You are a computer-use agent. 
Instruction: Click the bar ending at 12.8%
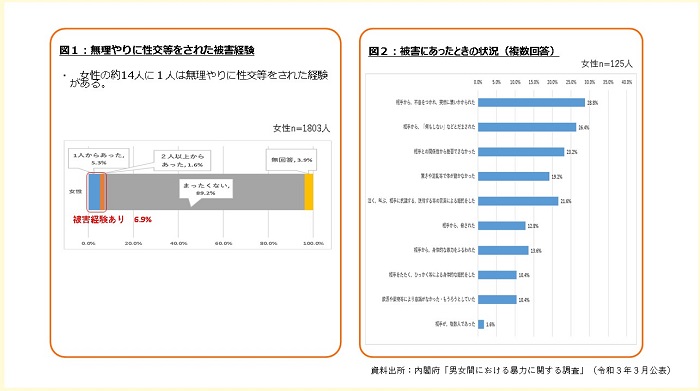tap(502, 225)
